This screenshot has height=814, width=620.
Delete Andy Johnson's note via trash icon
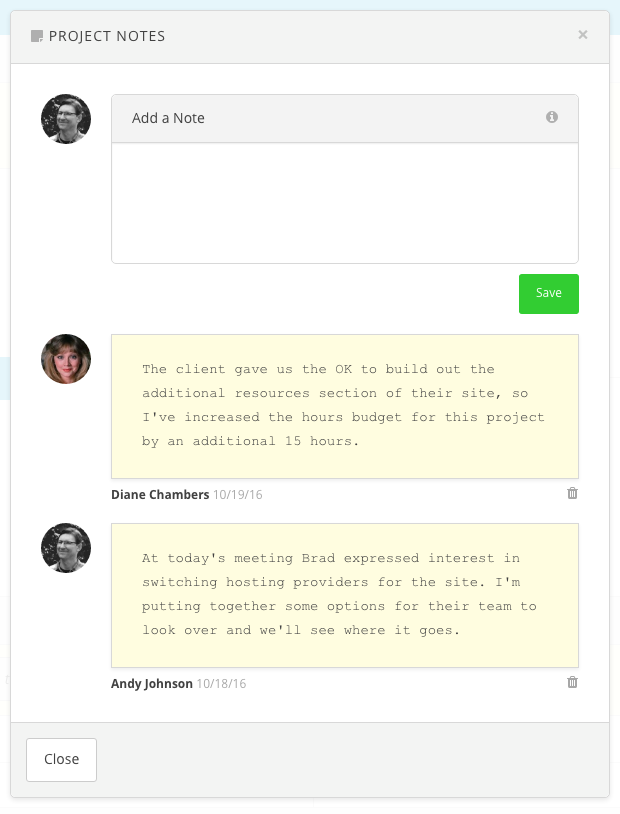(573, 683)
